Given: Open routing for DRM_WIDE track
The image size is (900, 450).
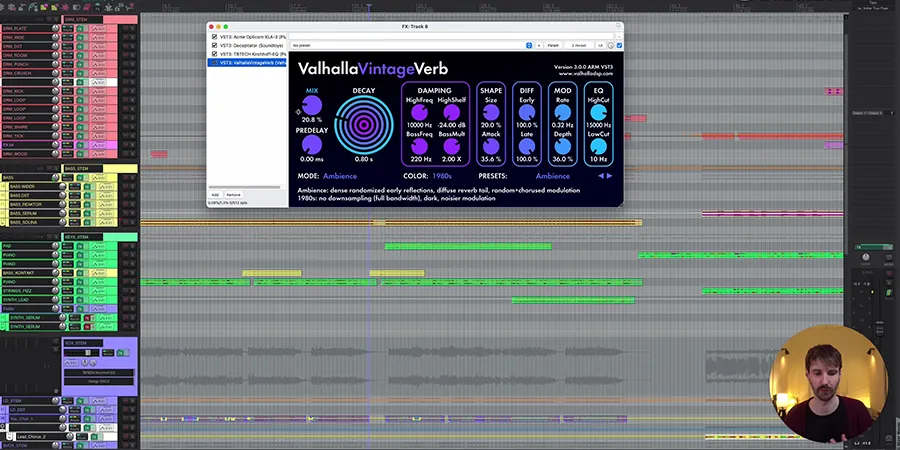Looking at the screenshot, I should [x=68, y=37].
